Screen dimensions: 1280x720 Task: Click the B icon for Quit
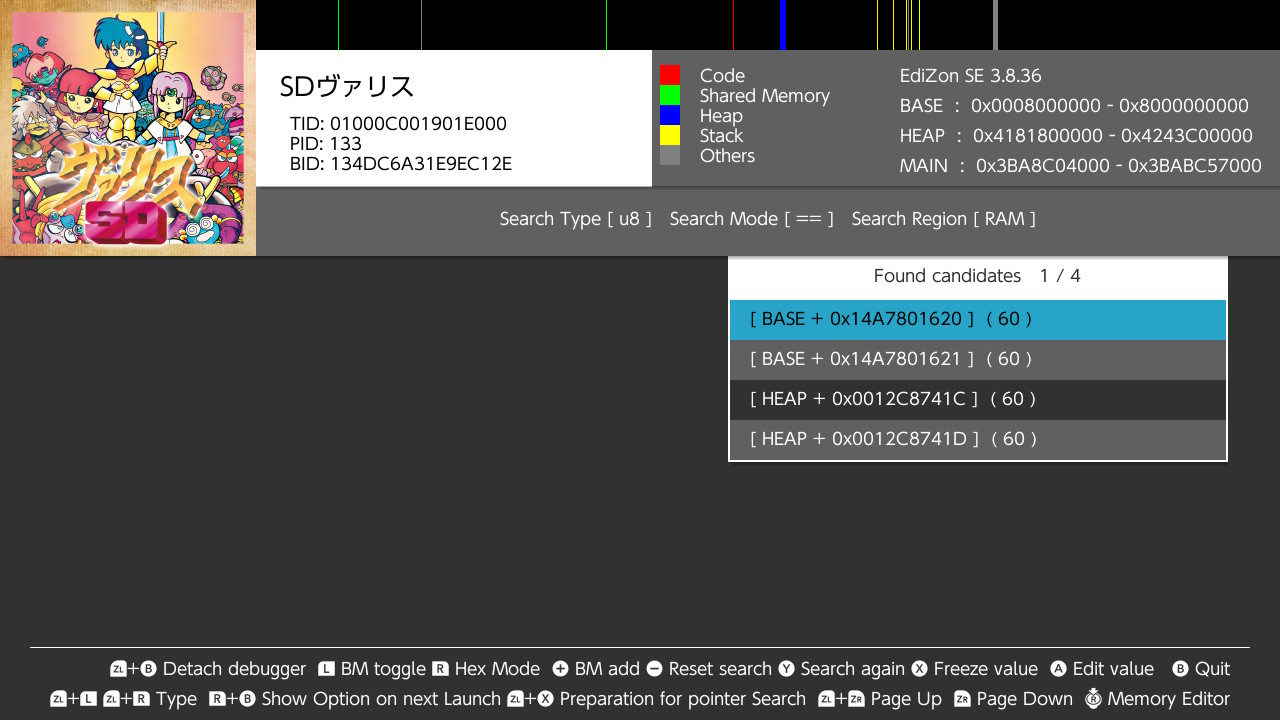pyautogui.click(x=1180, y=669)
